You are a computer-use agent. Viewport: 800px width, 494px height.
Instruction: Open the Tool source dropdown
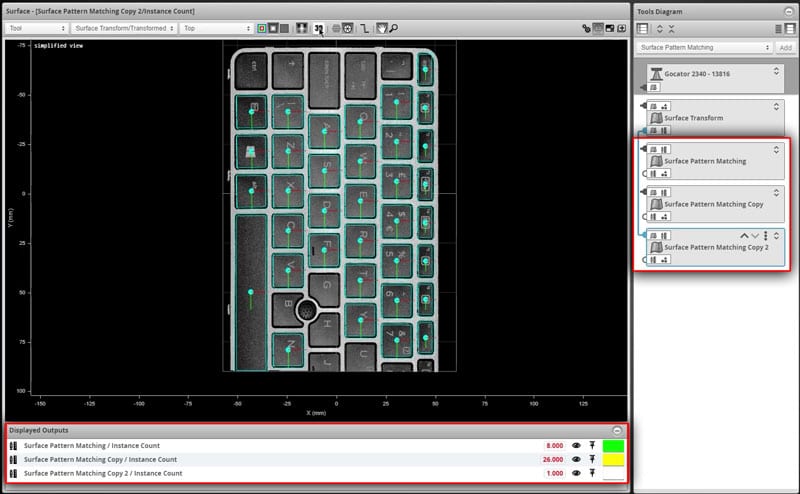click(36, 28)
